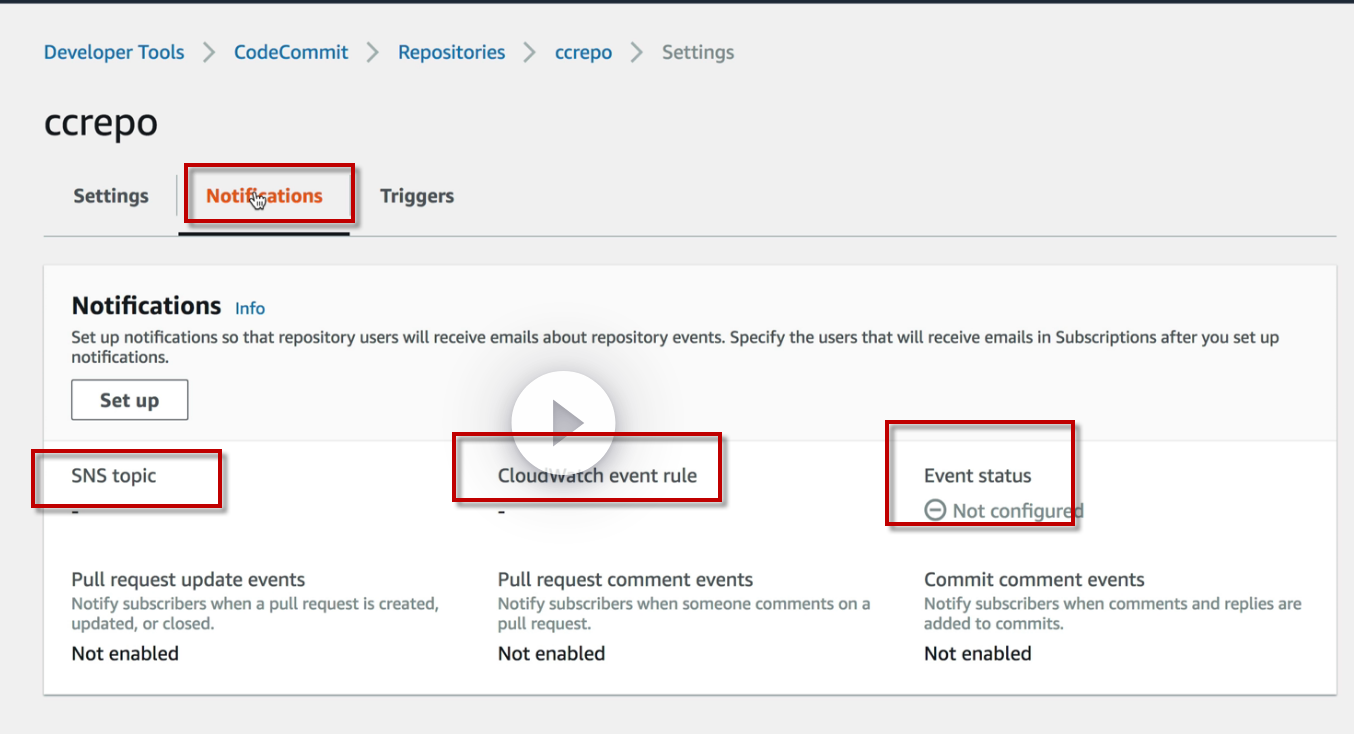The width and height of the screenshot is (1354, 734).
Task: Select the Pull request update events heading
Action: (x=188, y=580)
